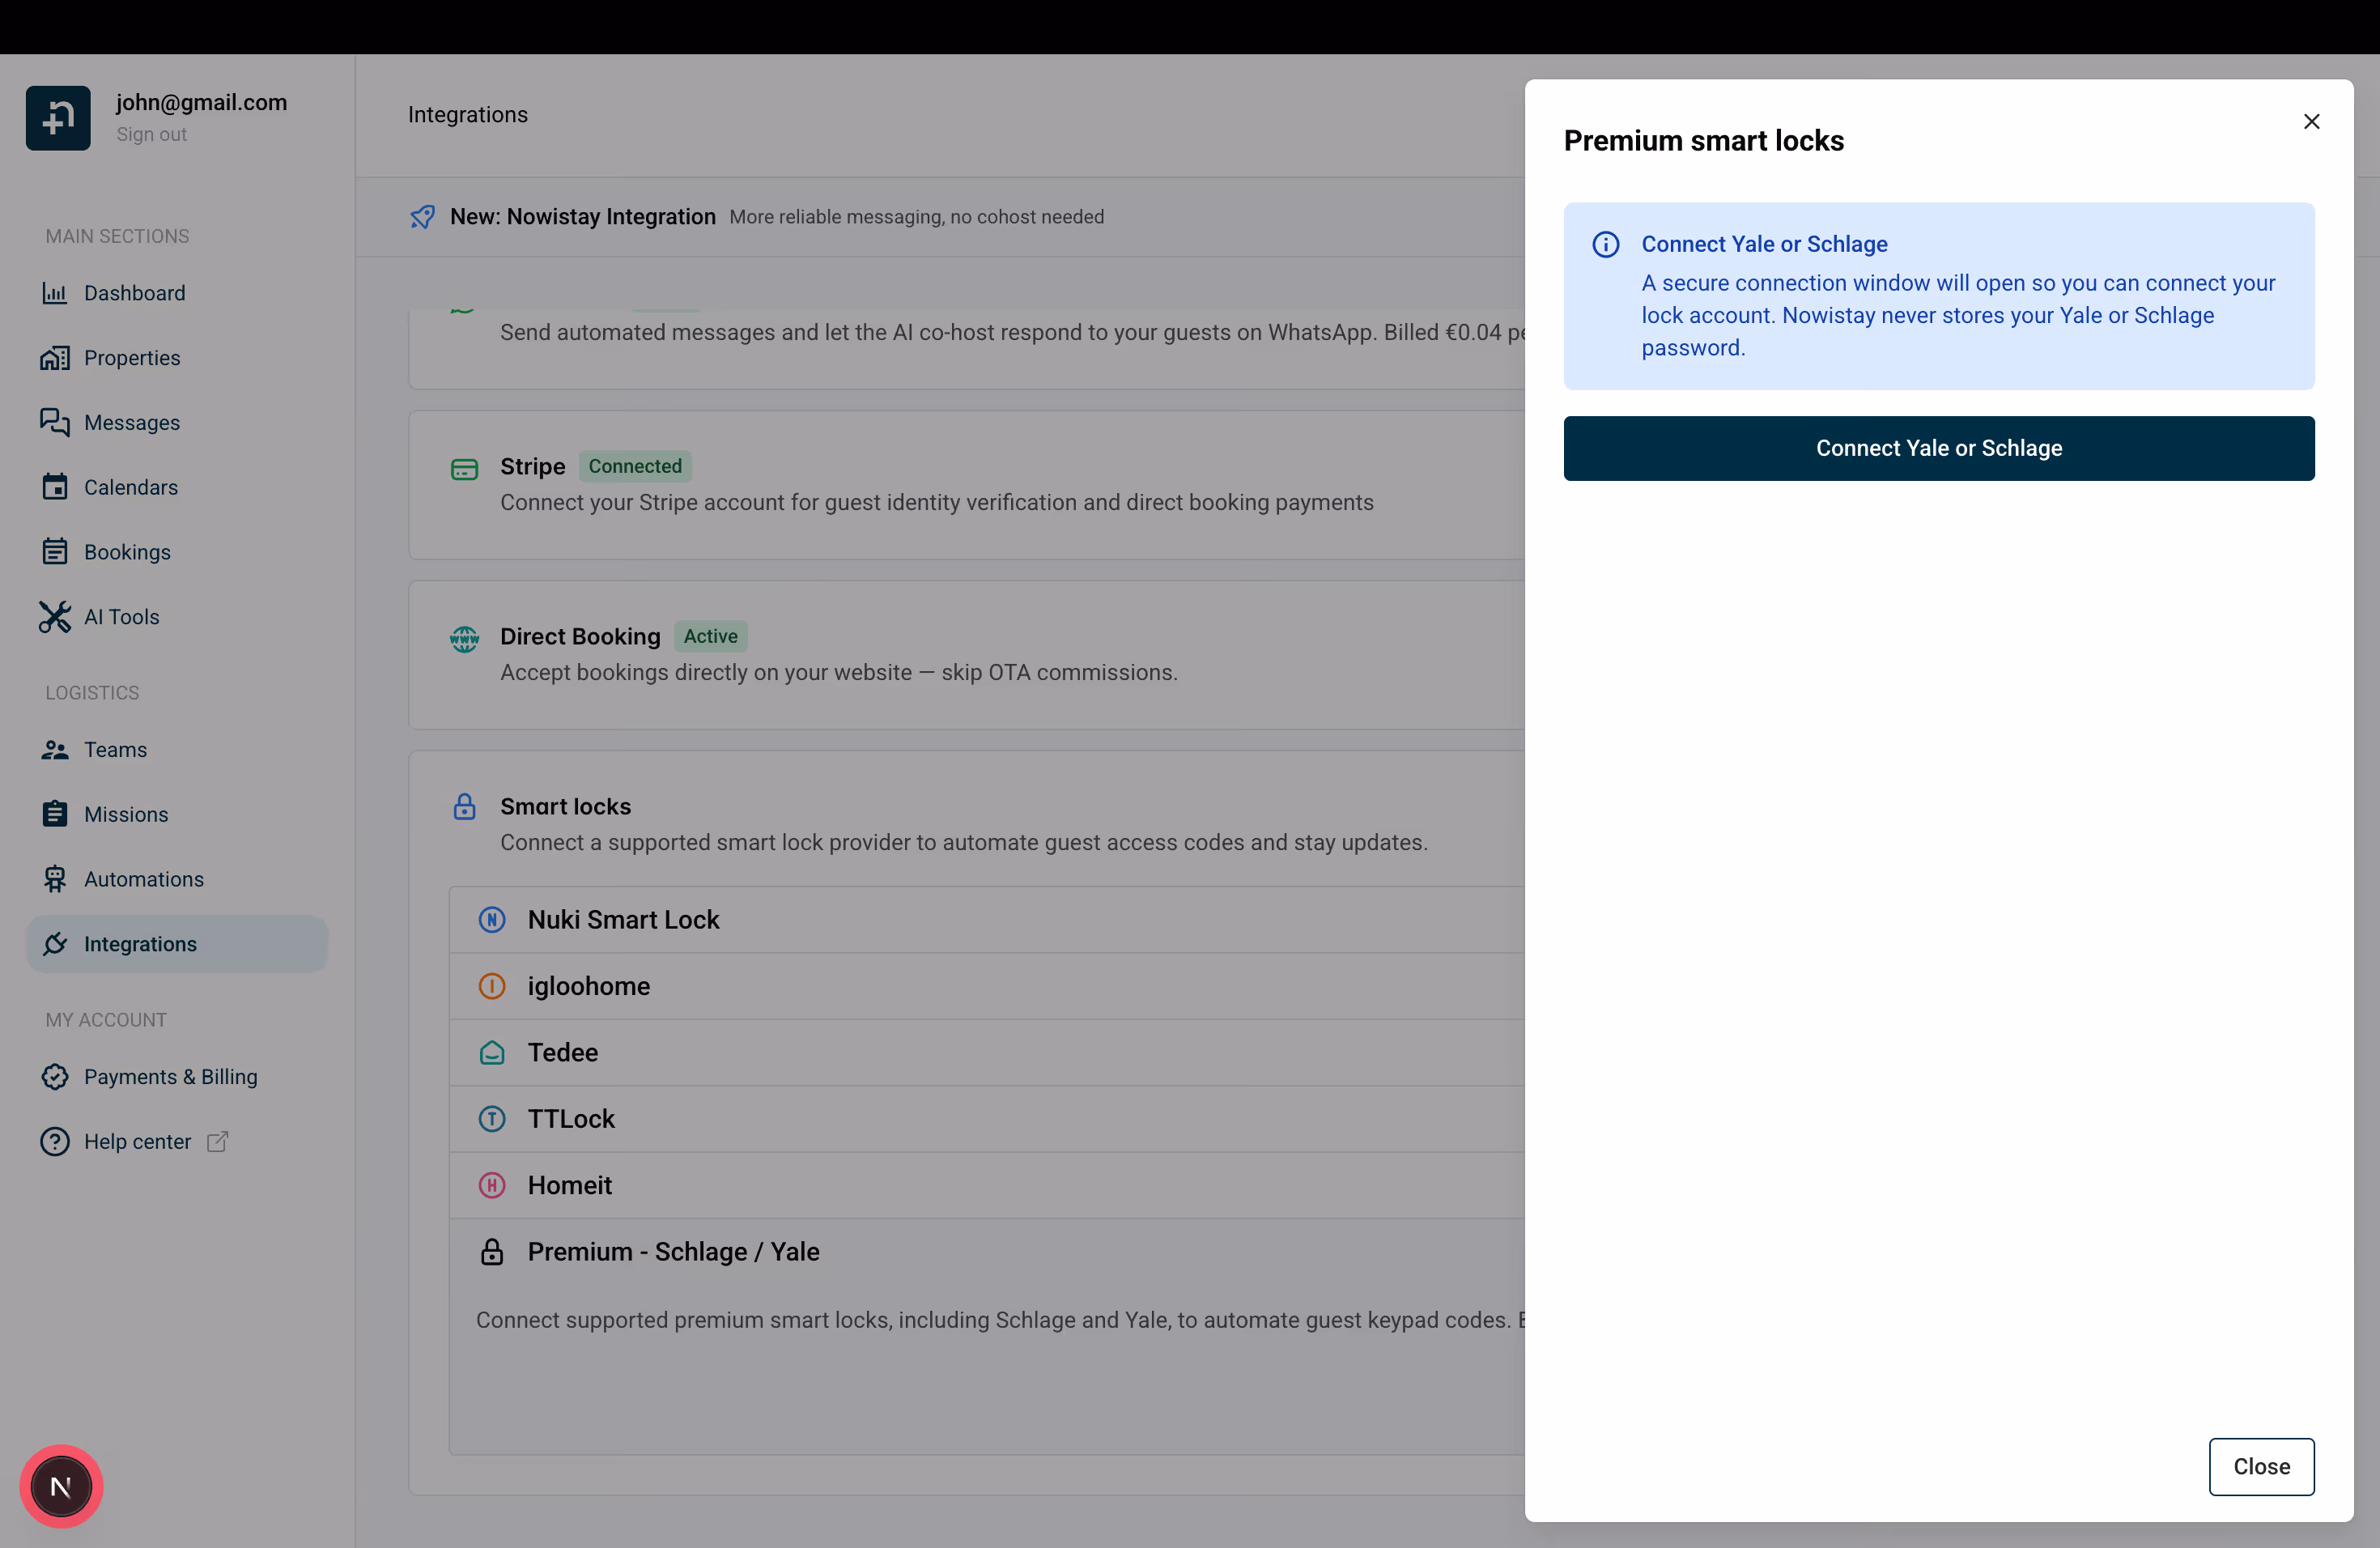Click the Missions clipboard icon
This screenshot has width=2380, height=1548.
(x=55, y=814)
